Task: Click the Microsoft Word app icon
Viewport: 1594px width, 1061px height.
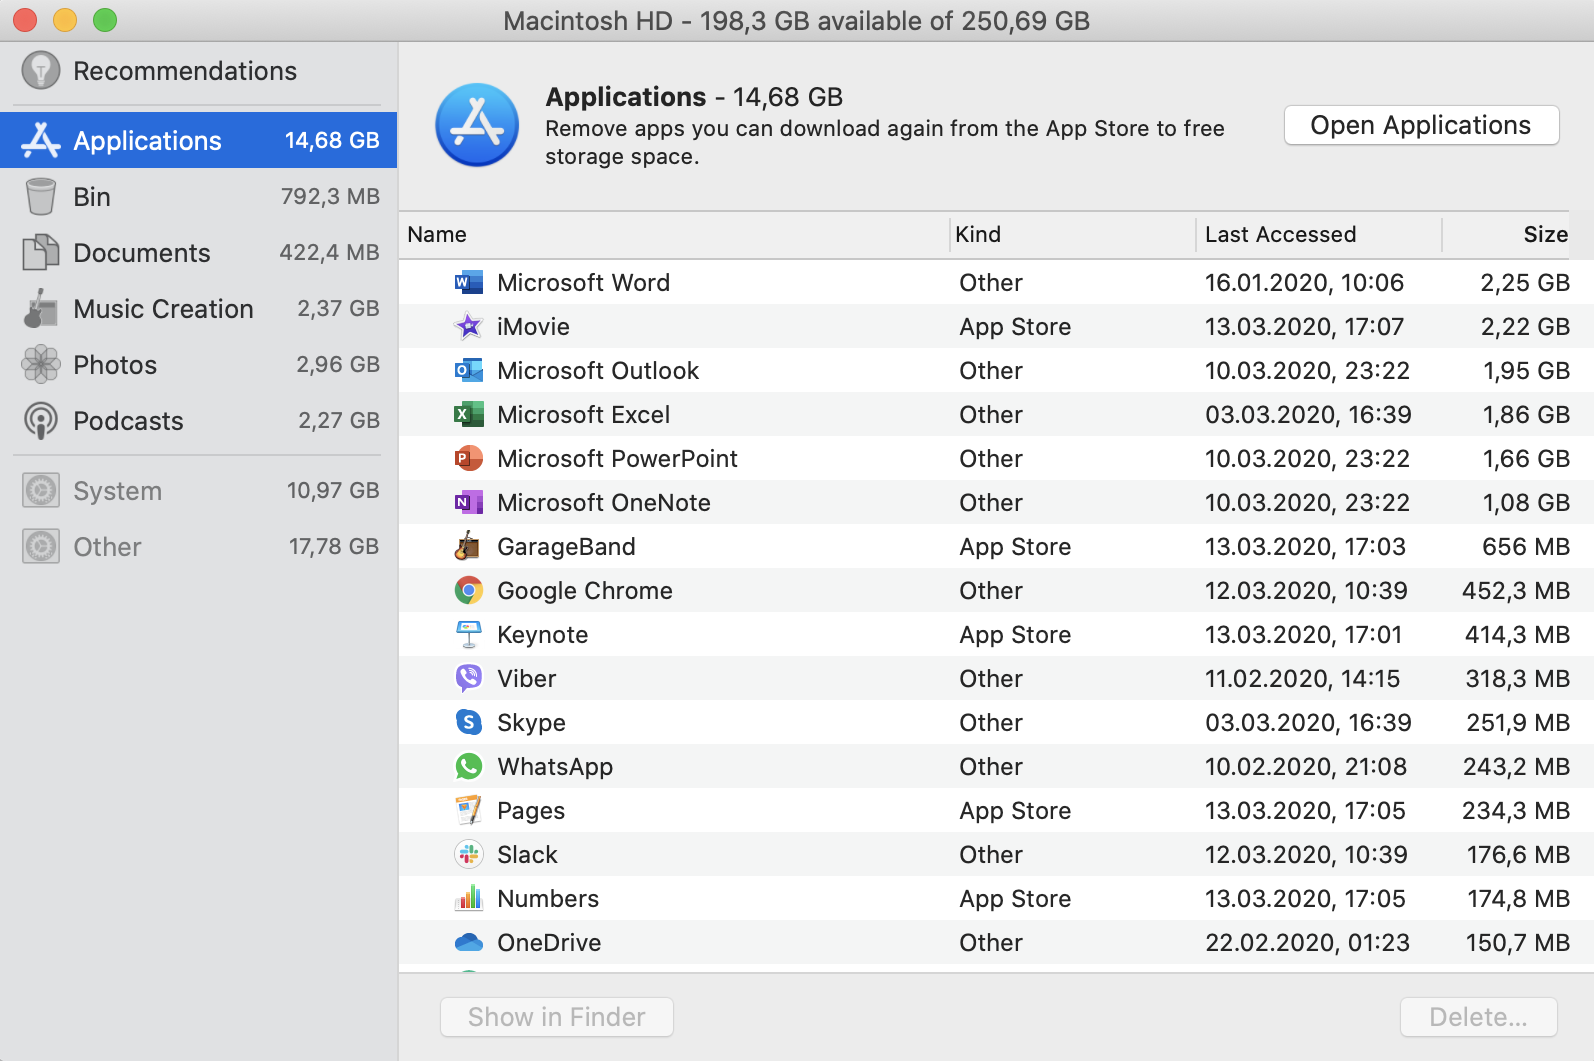Action: coord(468,282)
